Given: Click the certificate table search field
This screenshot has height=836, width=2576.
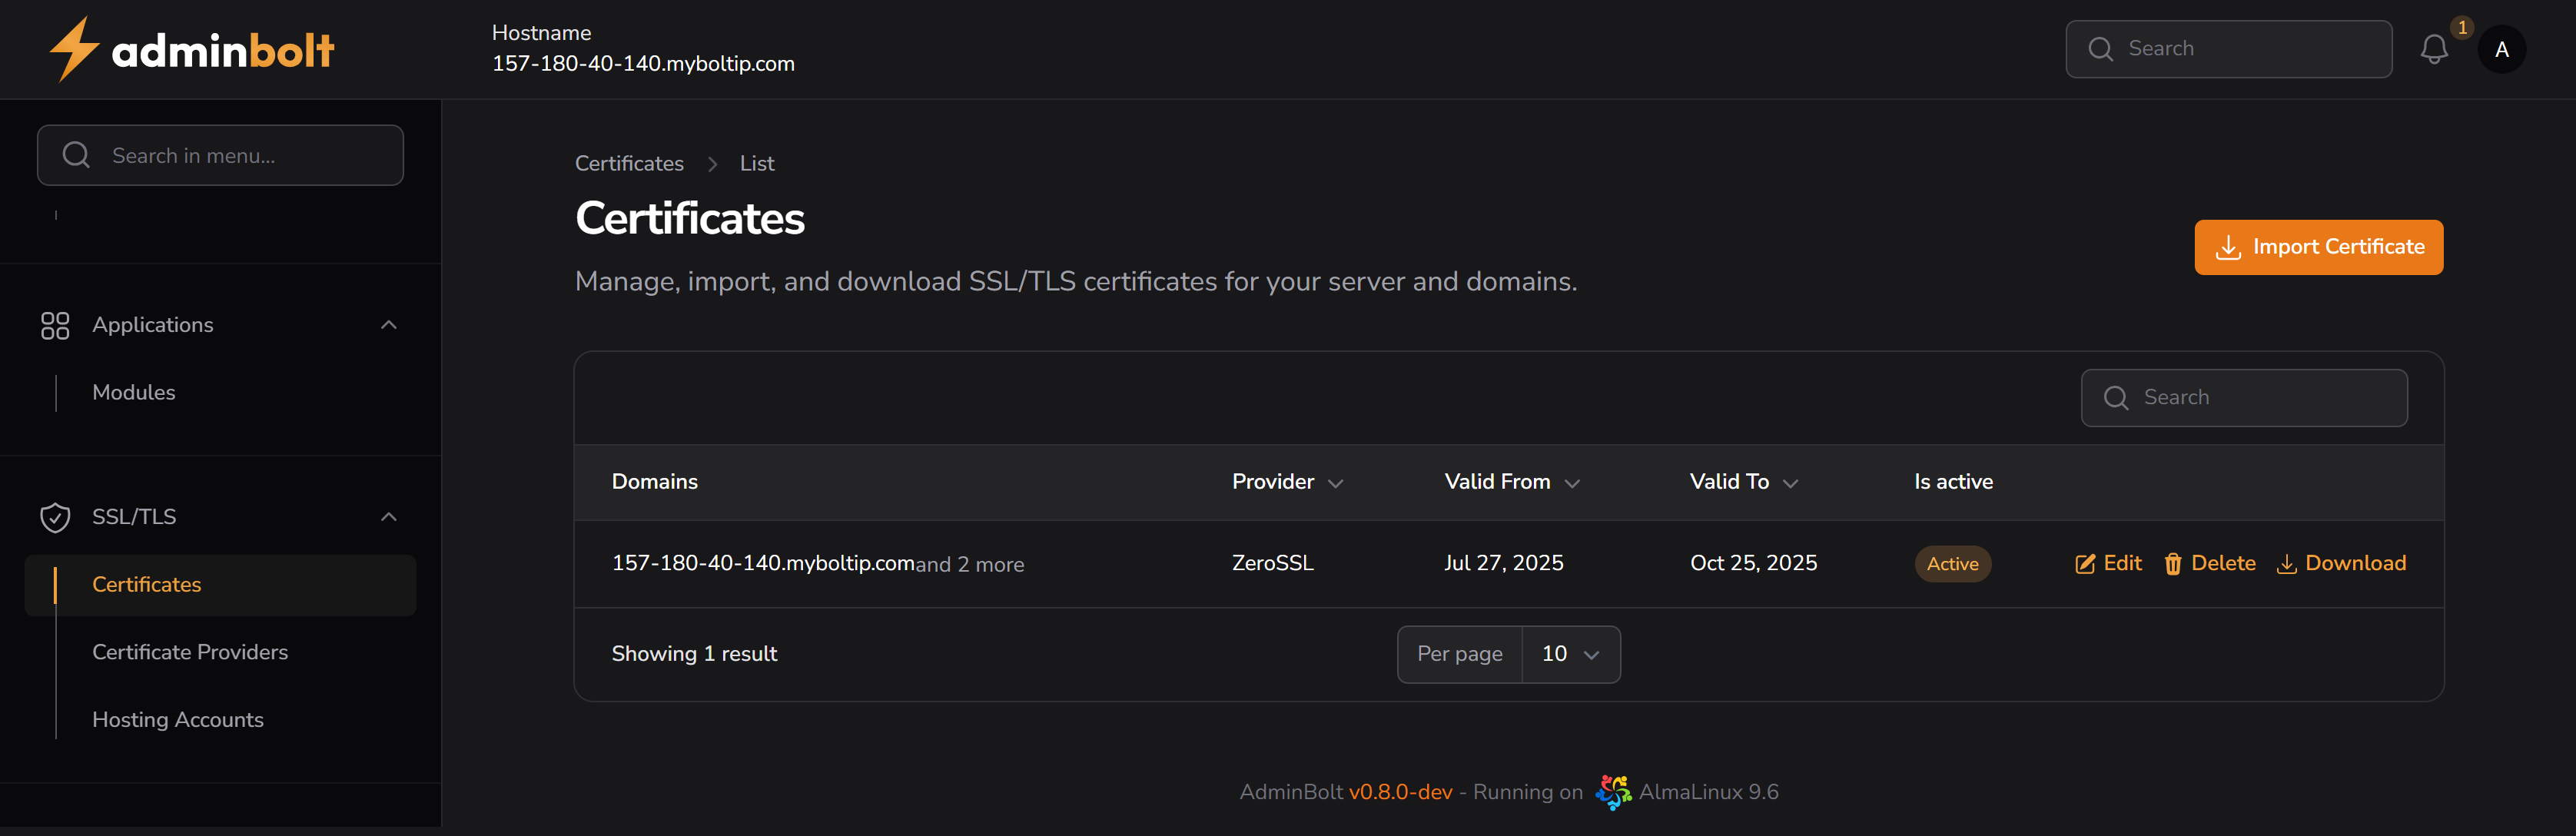Looking at the screenshot, I should pos(2244,397).
